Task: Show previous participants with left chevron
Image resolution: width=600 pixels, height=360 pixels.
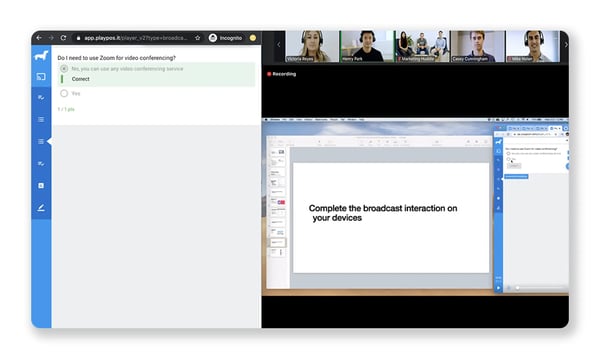Action: point(279,45)
